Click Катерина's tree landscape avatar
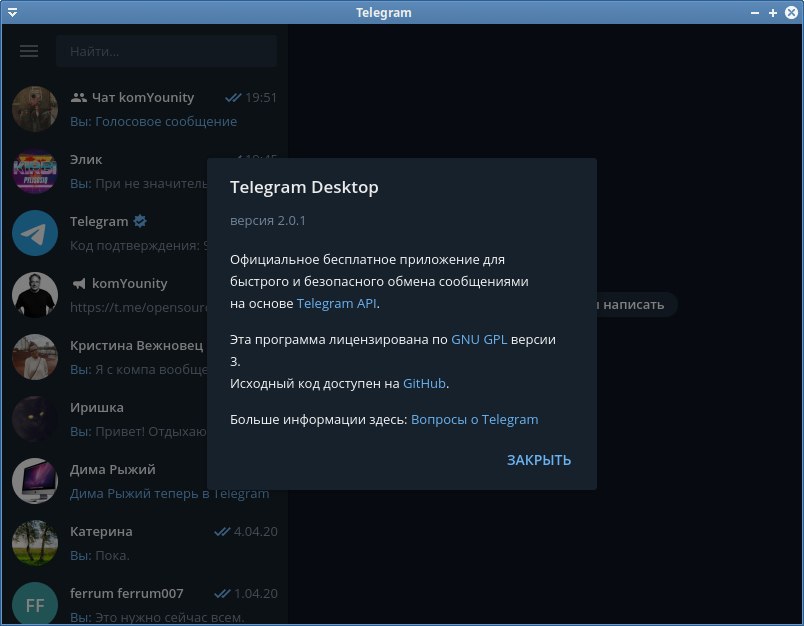Viewport: 804px width, 626px height. [x=35, y=543]
